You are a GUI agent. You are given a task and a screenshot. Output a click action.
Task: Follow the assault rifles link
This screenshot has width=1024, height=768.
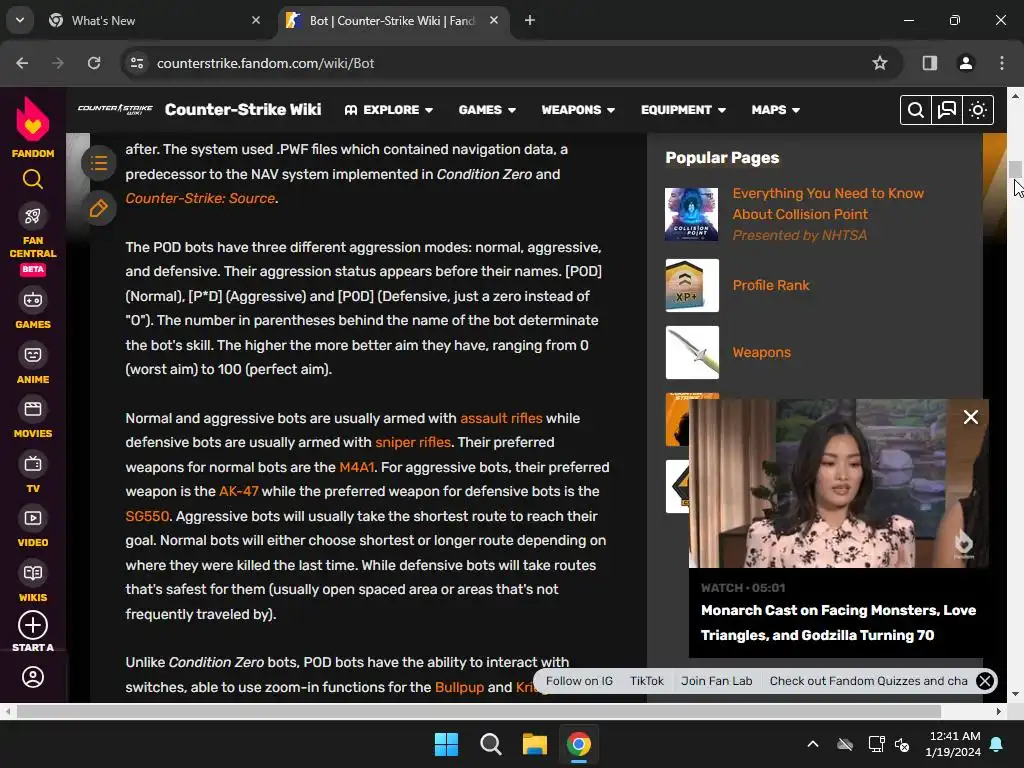point(501,418)
